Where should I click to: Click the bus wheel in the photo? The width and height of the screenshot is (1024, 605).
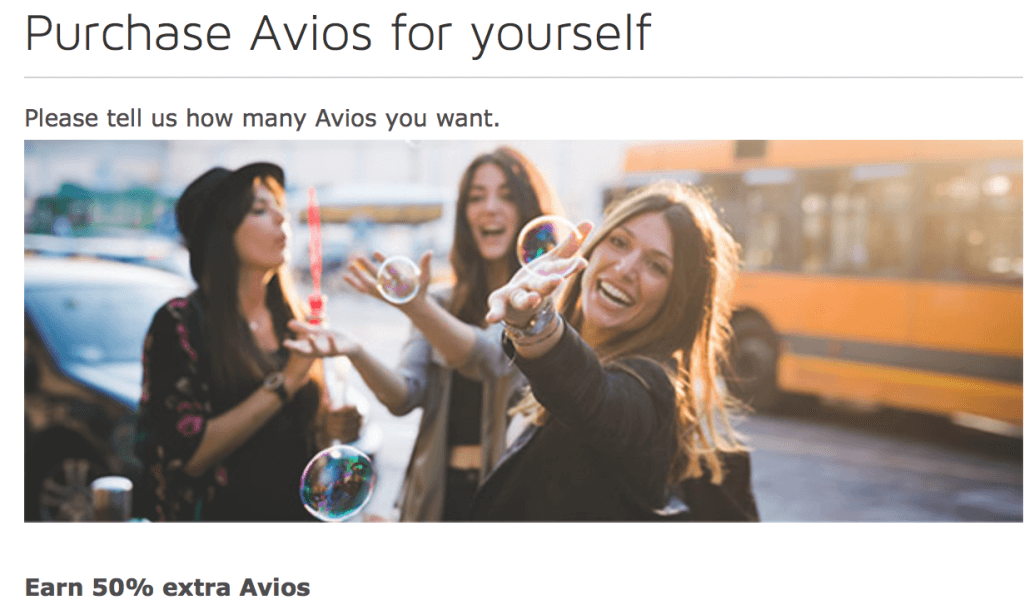pyautogui.click(x=756, y=359)
